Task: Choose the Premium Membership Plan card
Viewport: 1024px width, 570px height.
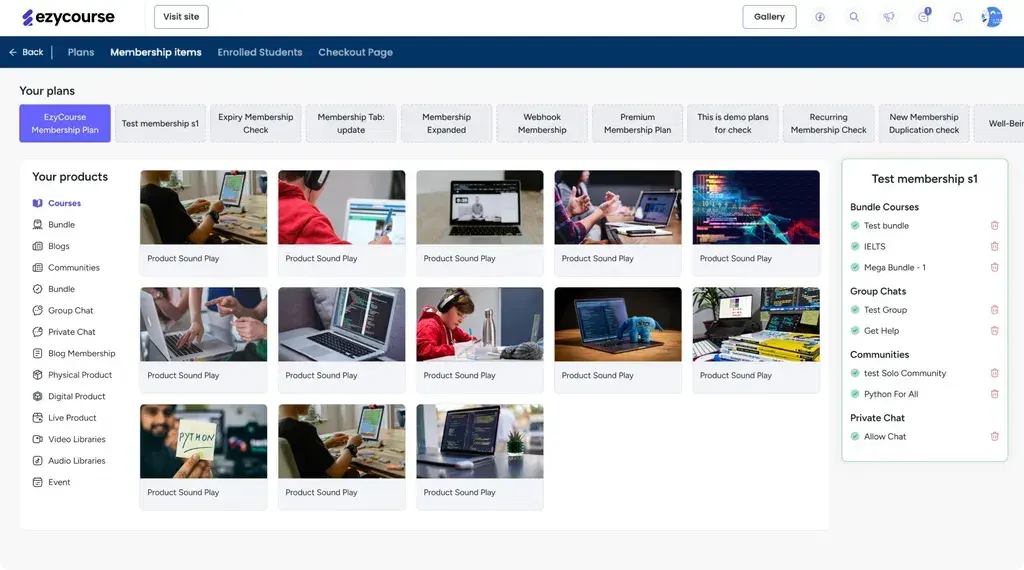Action: [637, 123]
